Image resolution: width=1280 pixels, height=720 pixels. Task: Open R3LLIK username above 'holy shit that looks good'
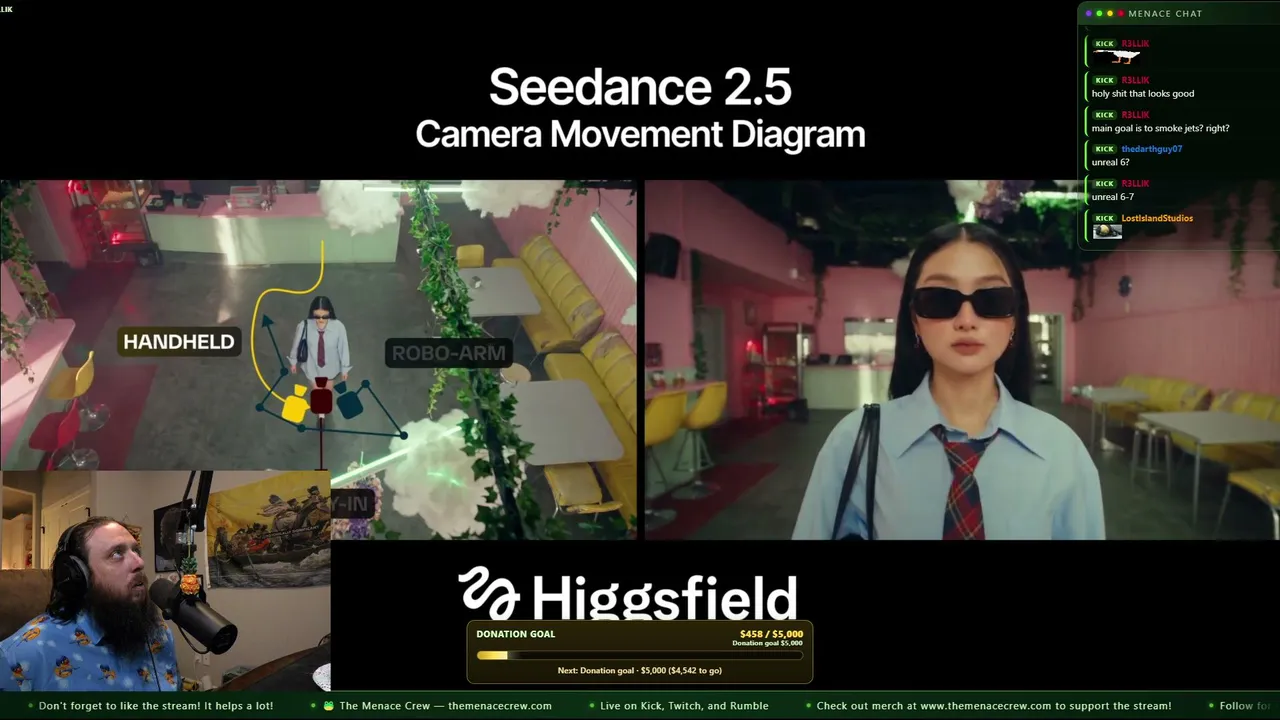click(1135, 80)
